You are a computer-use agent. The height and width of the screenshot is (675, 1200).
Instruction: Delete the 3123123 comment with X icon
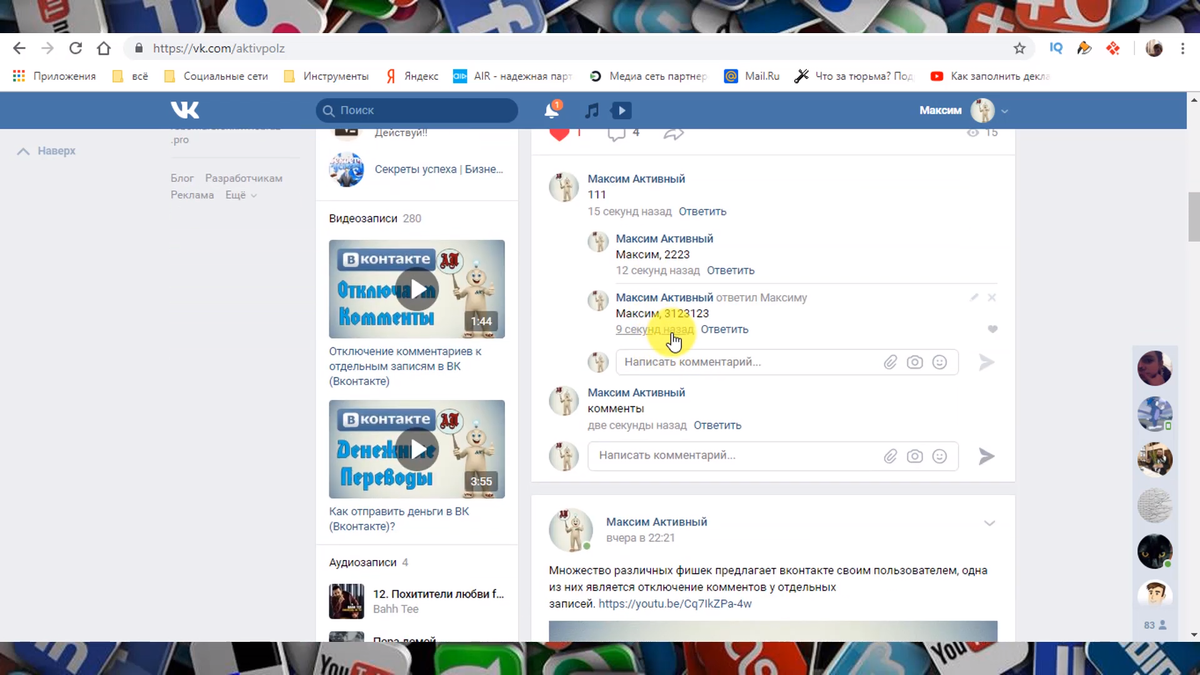click(992, 298)
